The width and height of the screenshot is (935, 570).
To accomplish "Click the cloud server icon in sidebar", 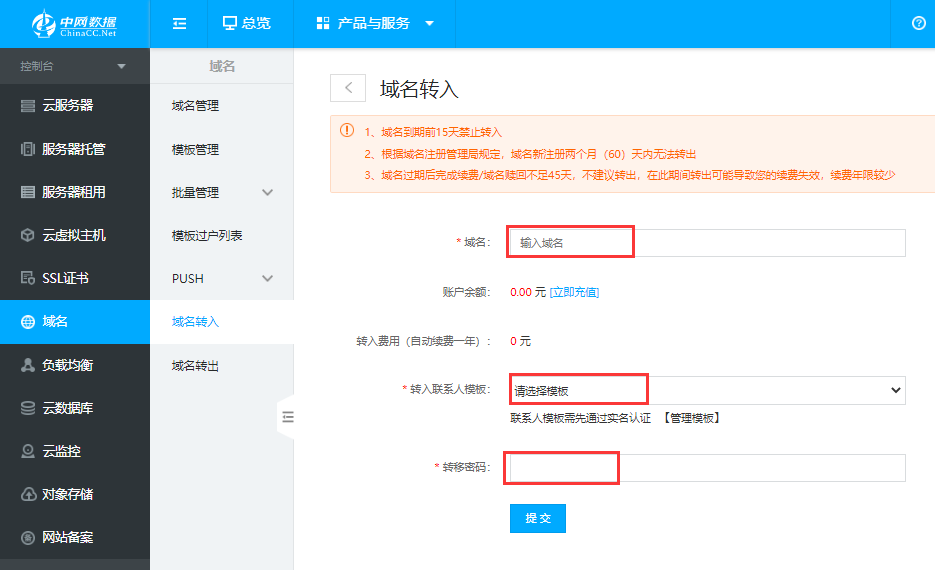I will [x=28, y=106].
